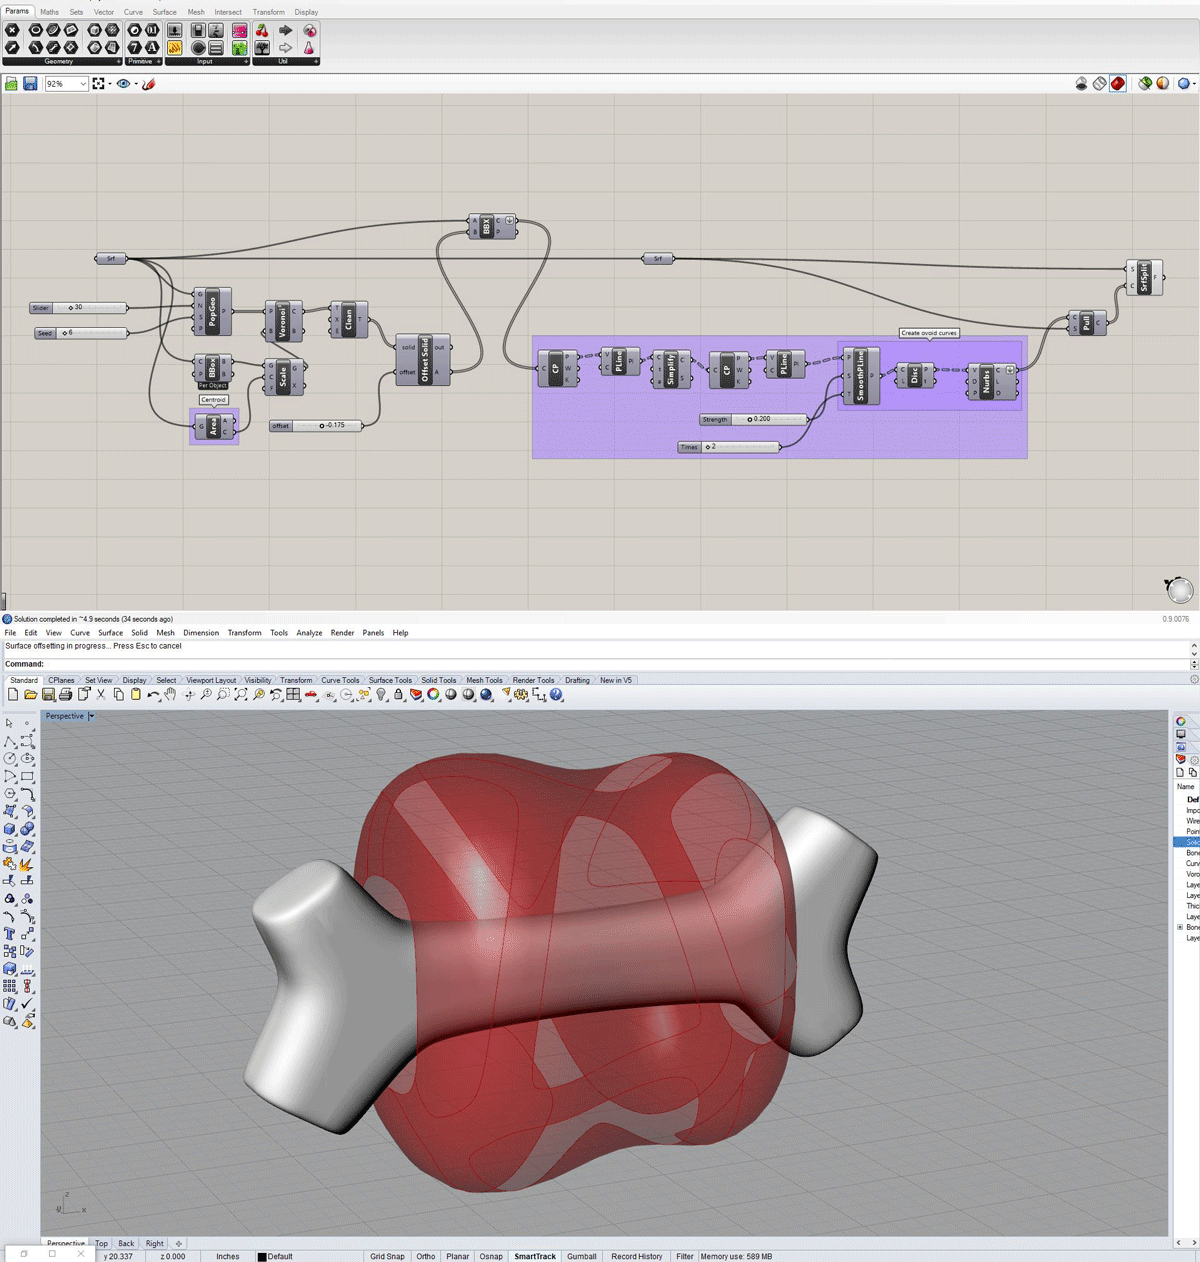
Task: Open the Render menu
Action: [342, 633]
